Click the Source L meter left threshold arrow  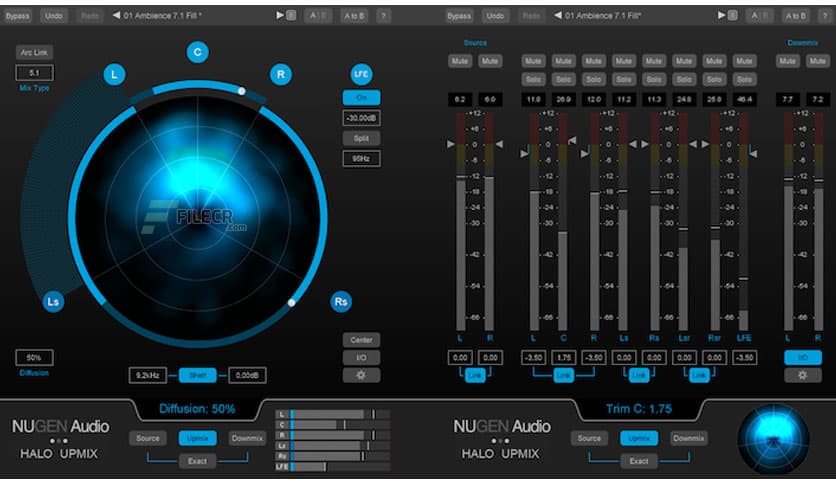tap(451, 144)
